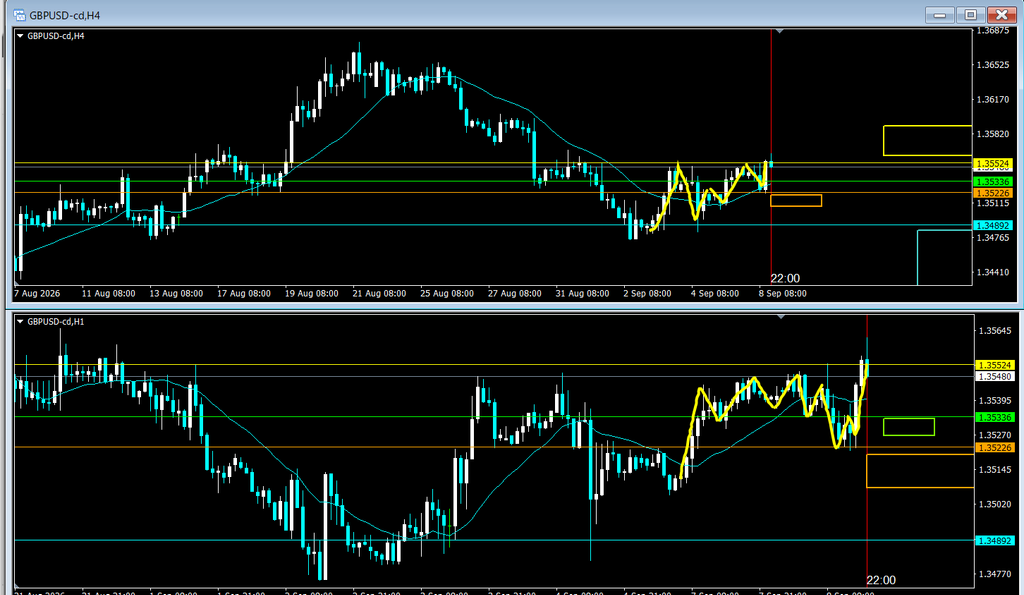Click the 22:00 label on the H4 chart
The width and height of the screenshot is (1024, 595).
(785, 278)
